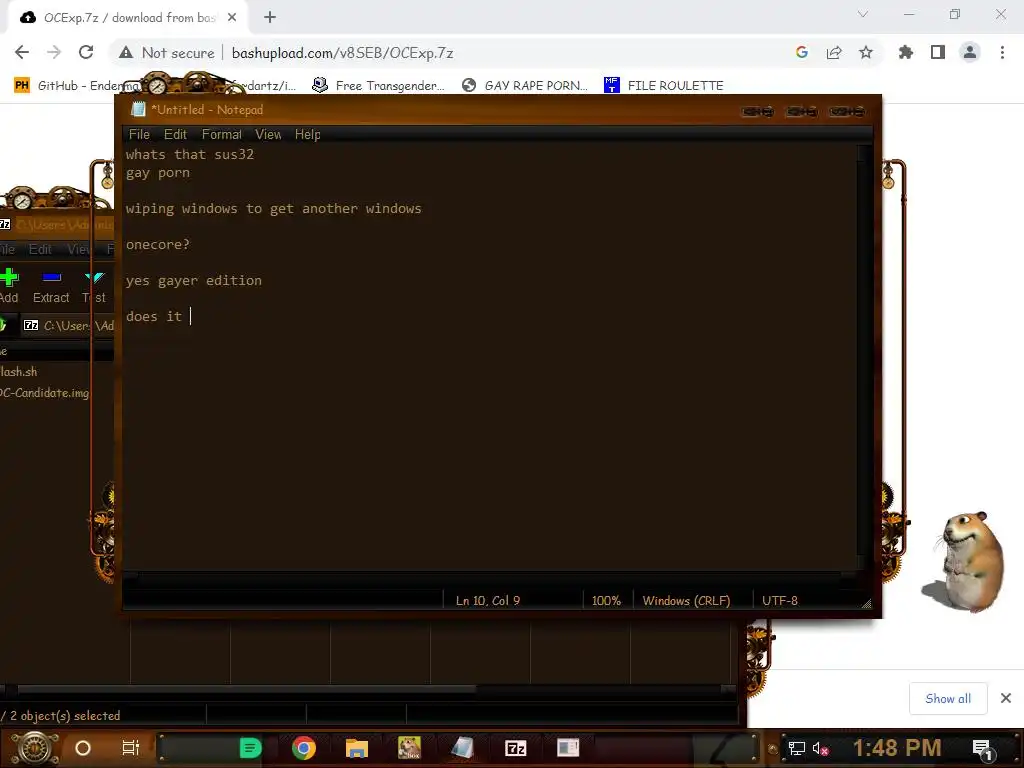
Task: Click the 1:48 PM taskbar clock
Action: 897,748
